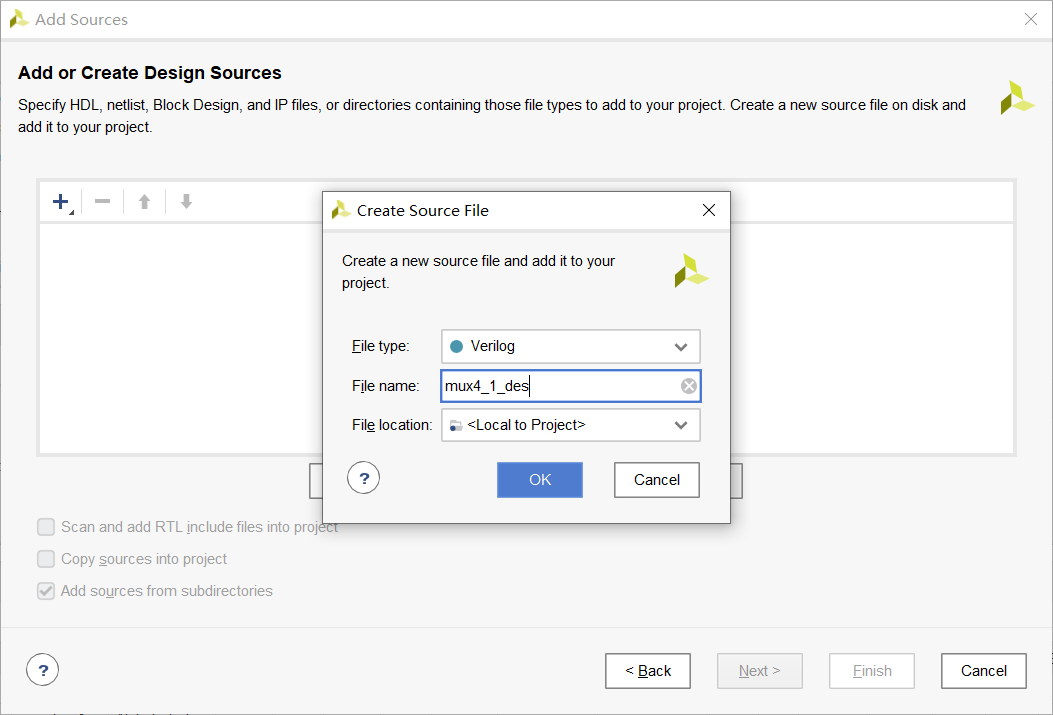
Task: Click the minus Remove toolbar icon
Action: click(102, 202)
